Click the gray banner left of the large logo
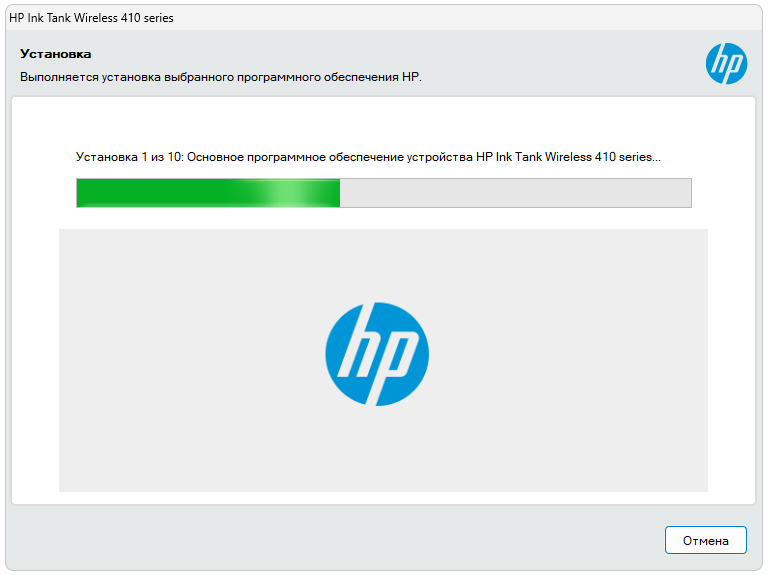The image size is (768, 575). pyautogui.click(x=180, y=360)
